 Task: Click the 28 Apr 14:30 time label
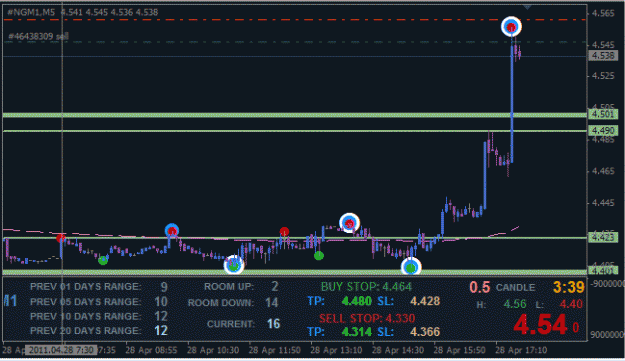pyautogui.click(x=398, y=350)
